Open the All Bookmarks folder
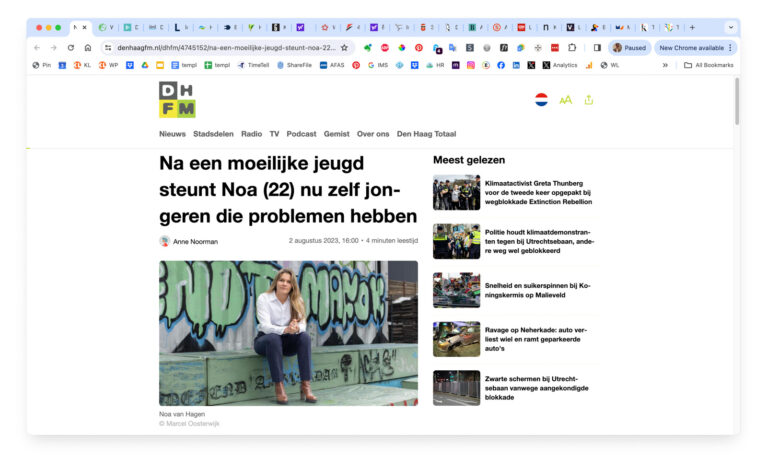 point(708,65)
